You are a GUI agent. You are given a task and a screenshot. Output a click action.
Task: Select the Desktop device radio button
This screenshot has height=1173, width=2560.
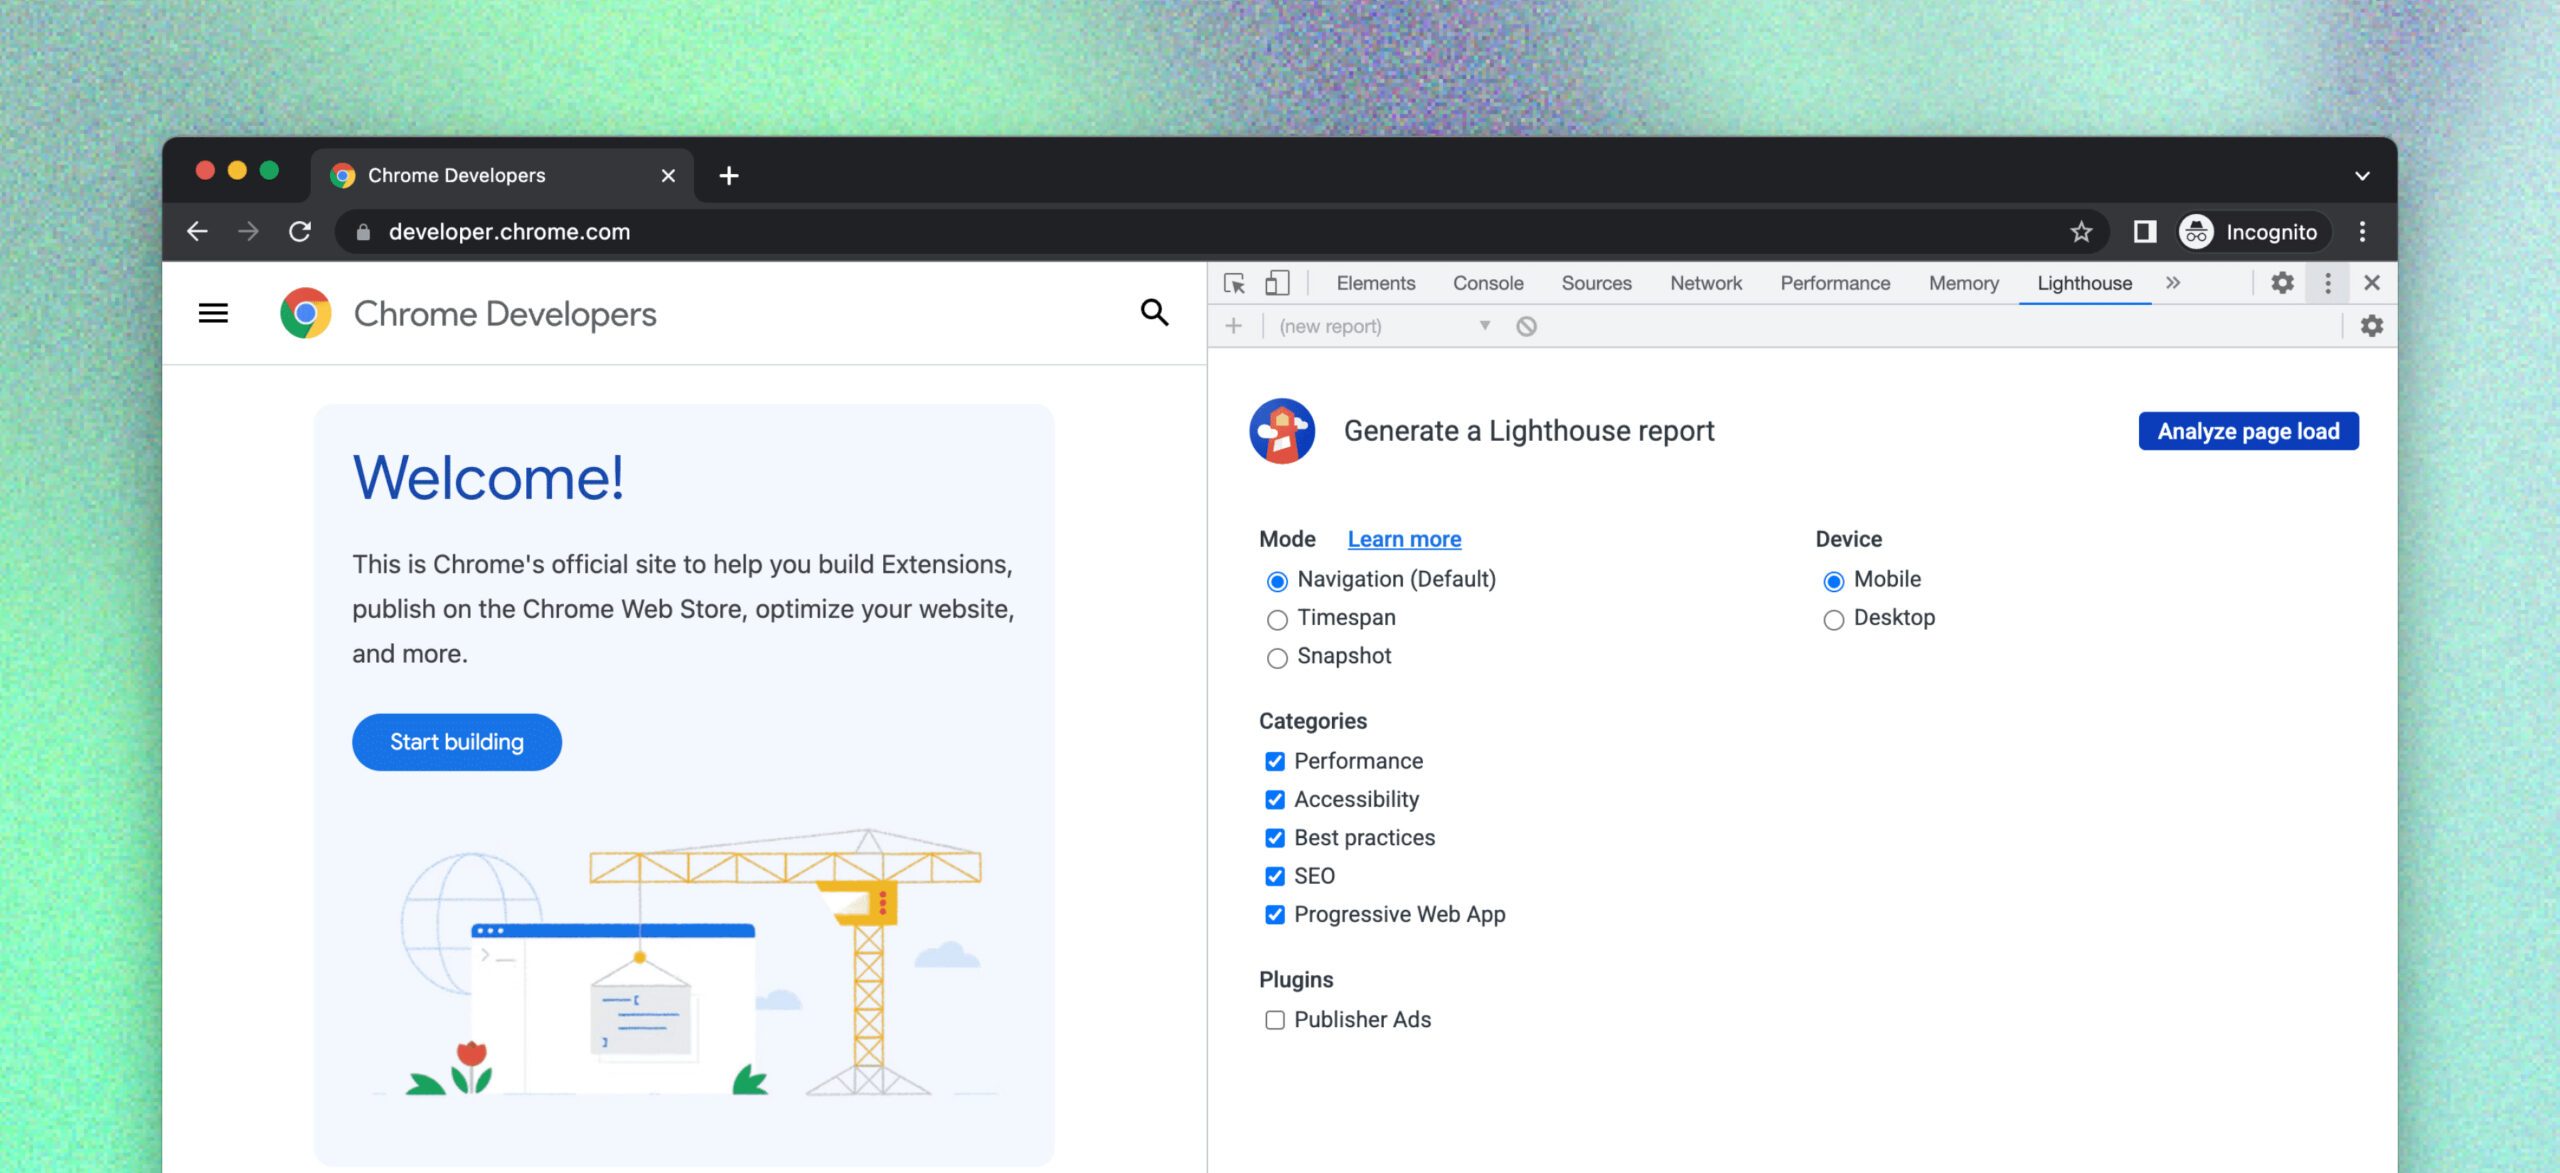coord(1833,620)
